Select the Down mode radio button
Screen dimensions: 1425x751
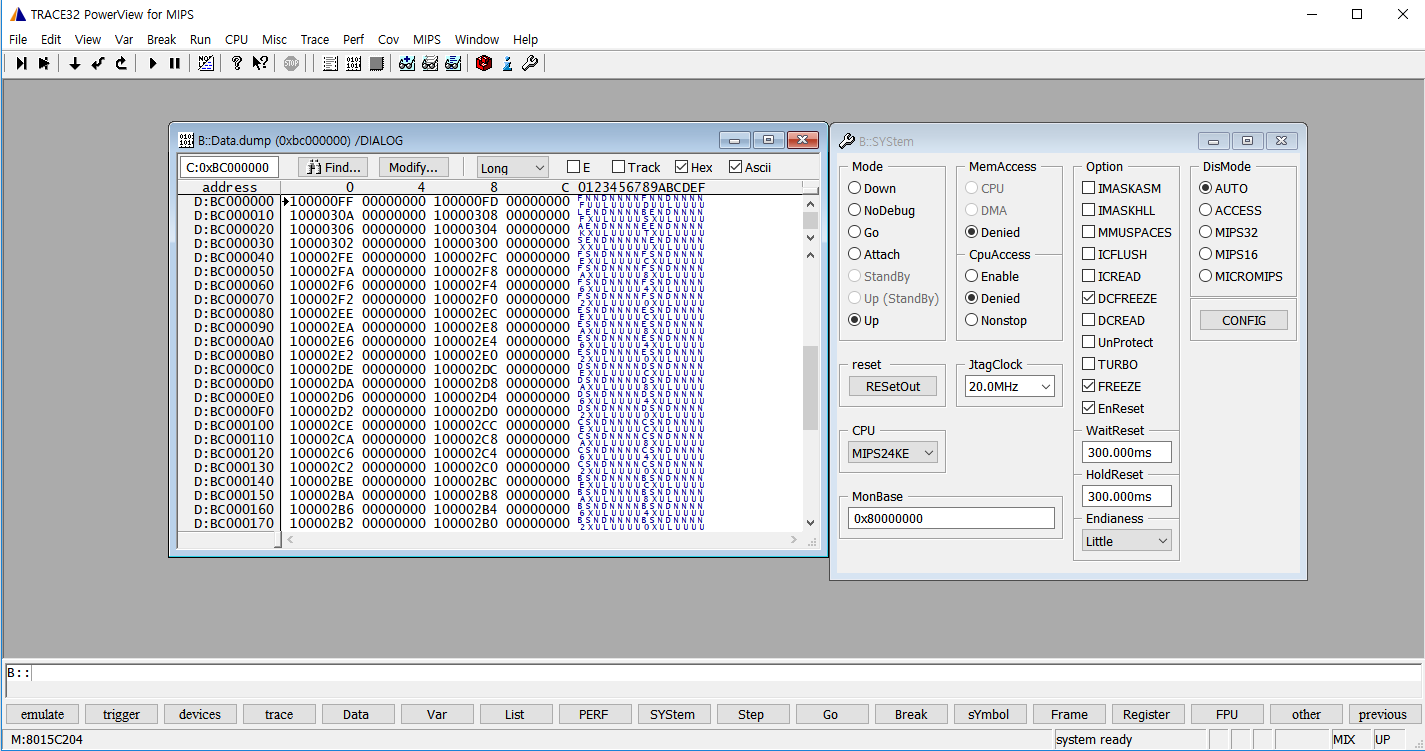pos(855,188)
